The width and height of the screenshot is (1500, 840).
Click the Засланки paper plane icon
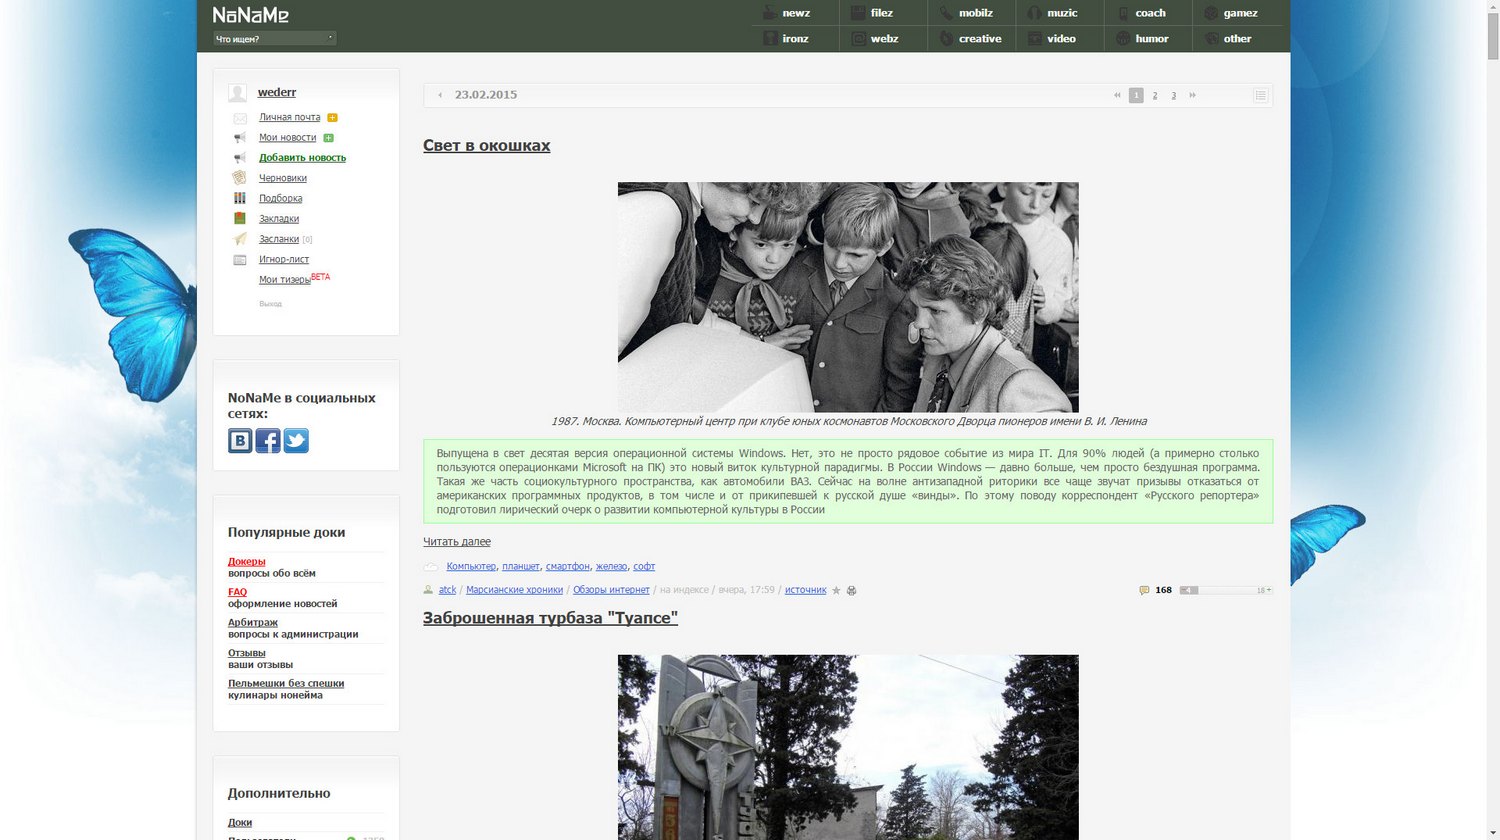click(x=240, y=239)
